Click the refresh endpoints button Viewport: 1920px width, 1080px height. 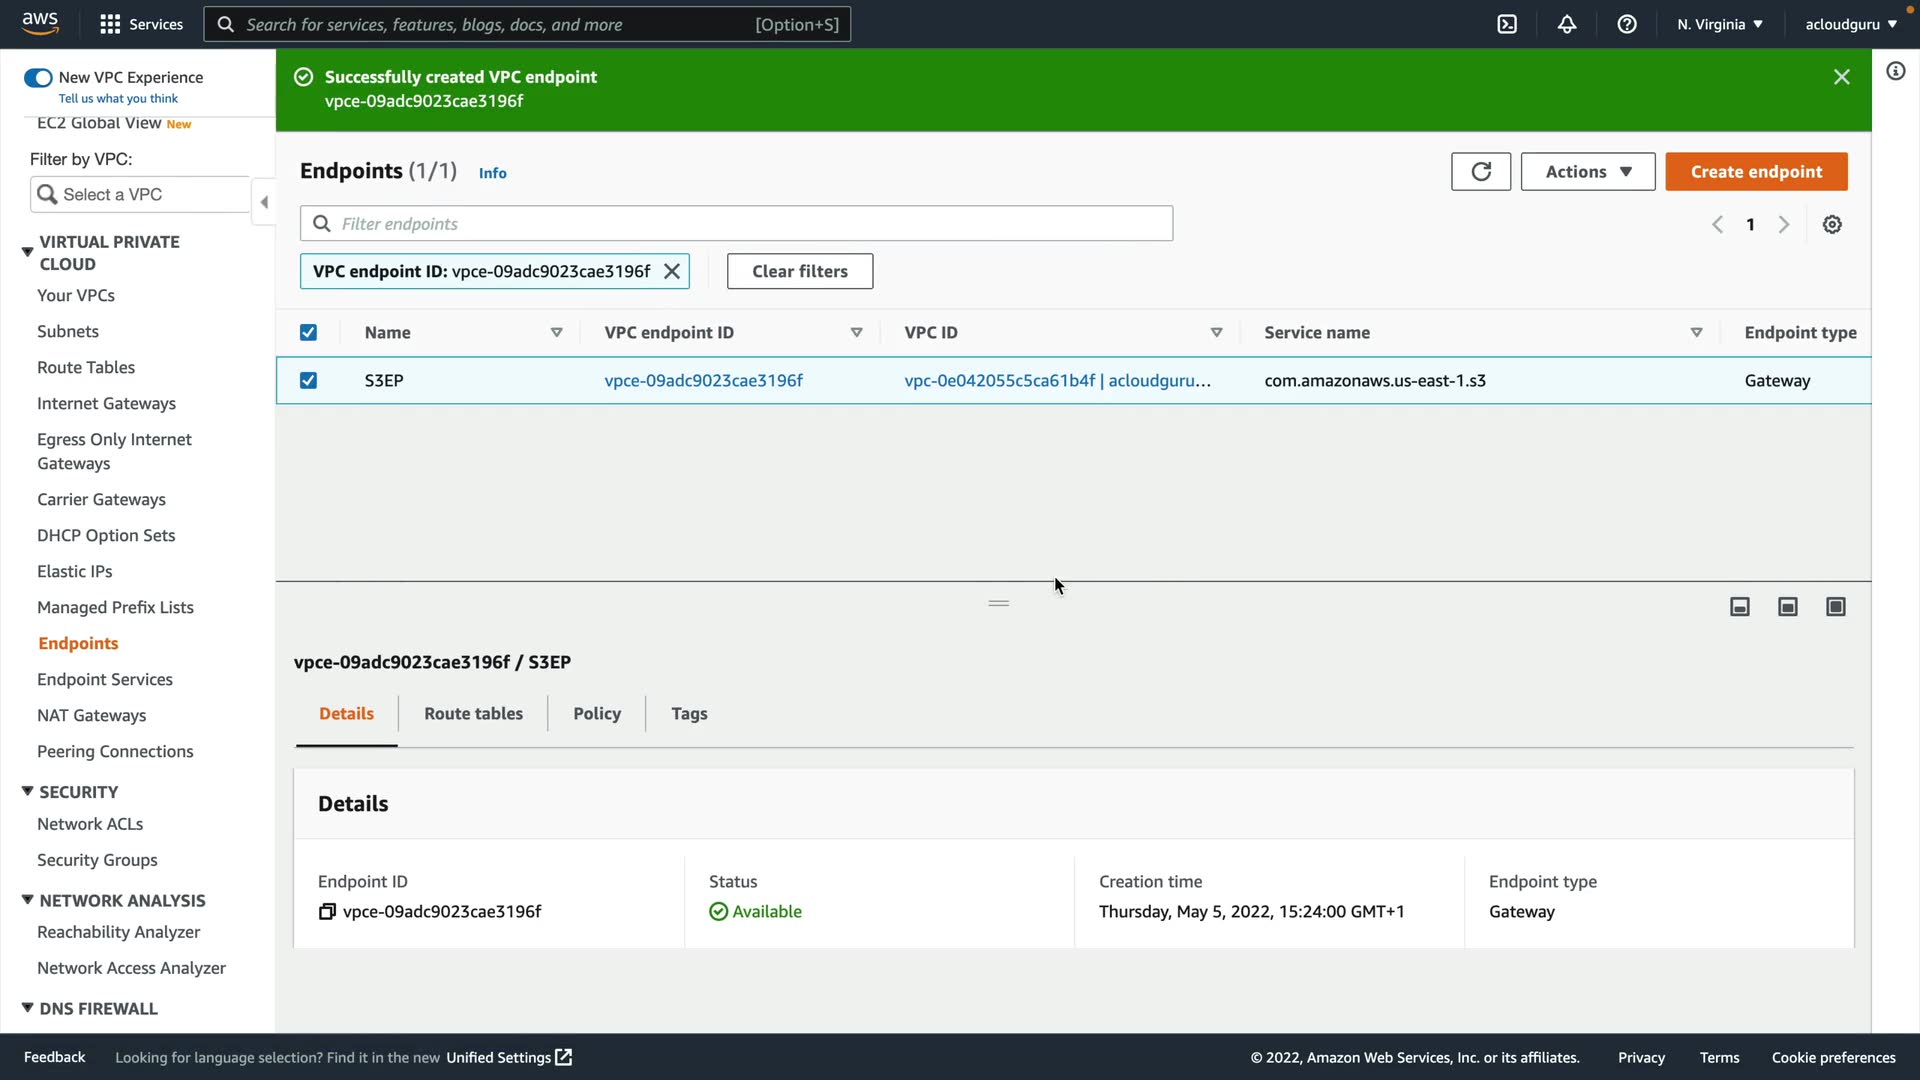(x=1481, y=172)
